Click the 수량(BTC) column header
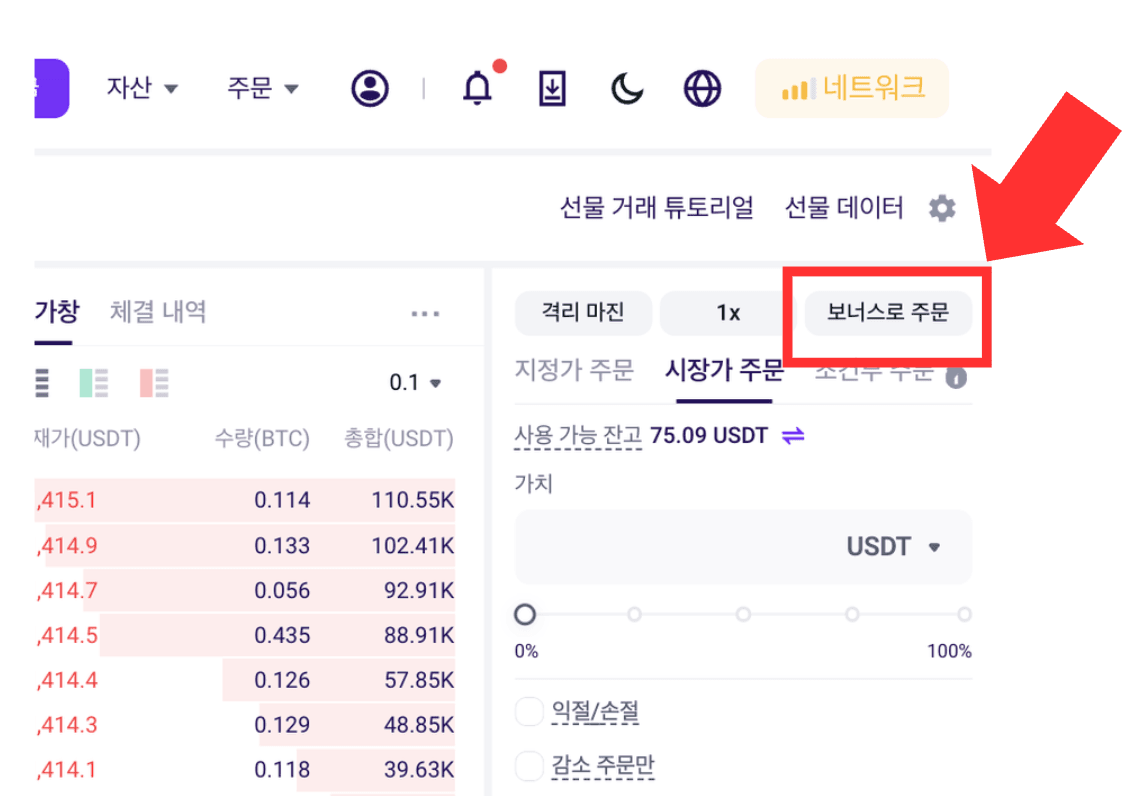 (262, 438)
